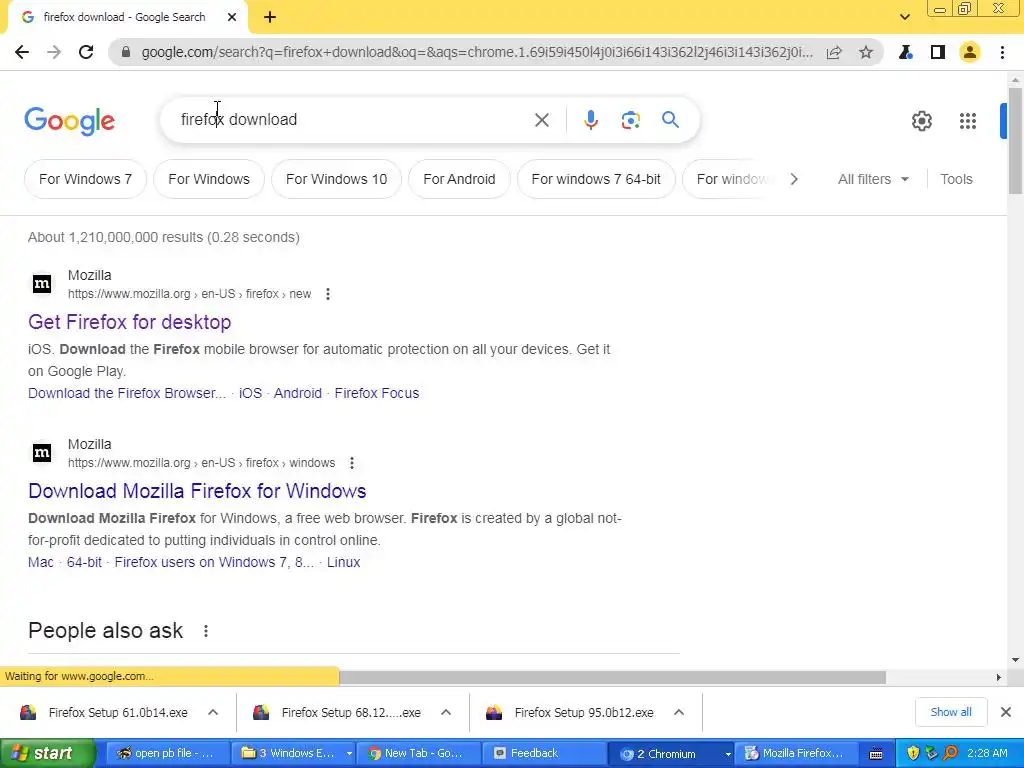Viewport: 1024px width, 768px height.
Task: Click Mozilla favicon of the first result
Action: pos(42,283)
